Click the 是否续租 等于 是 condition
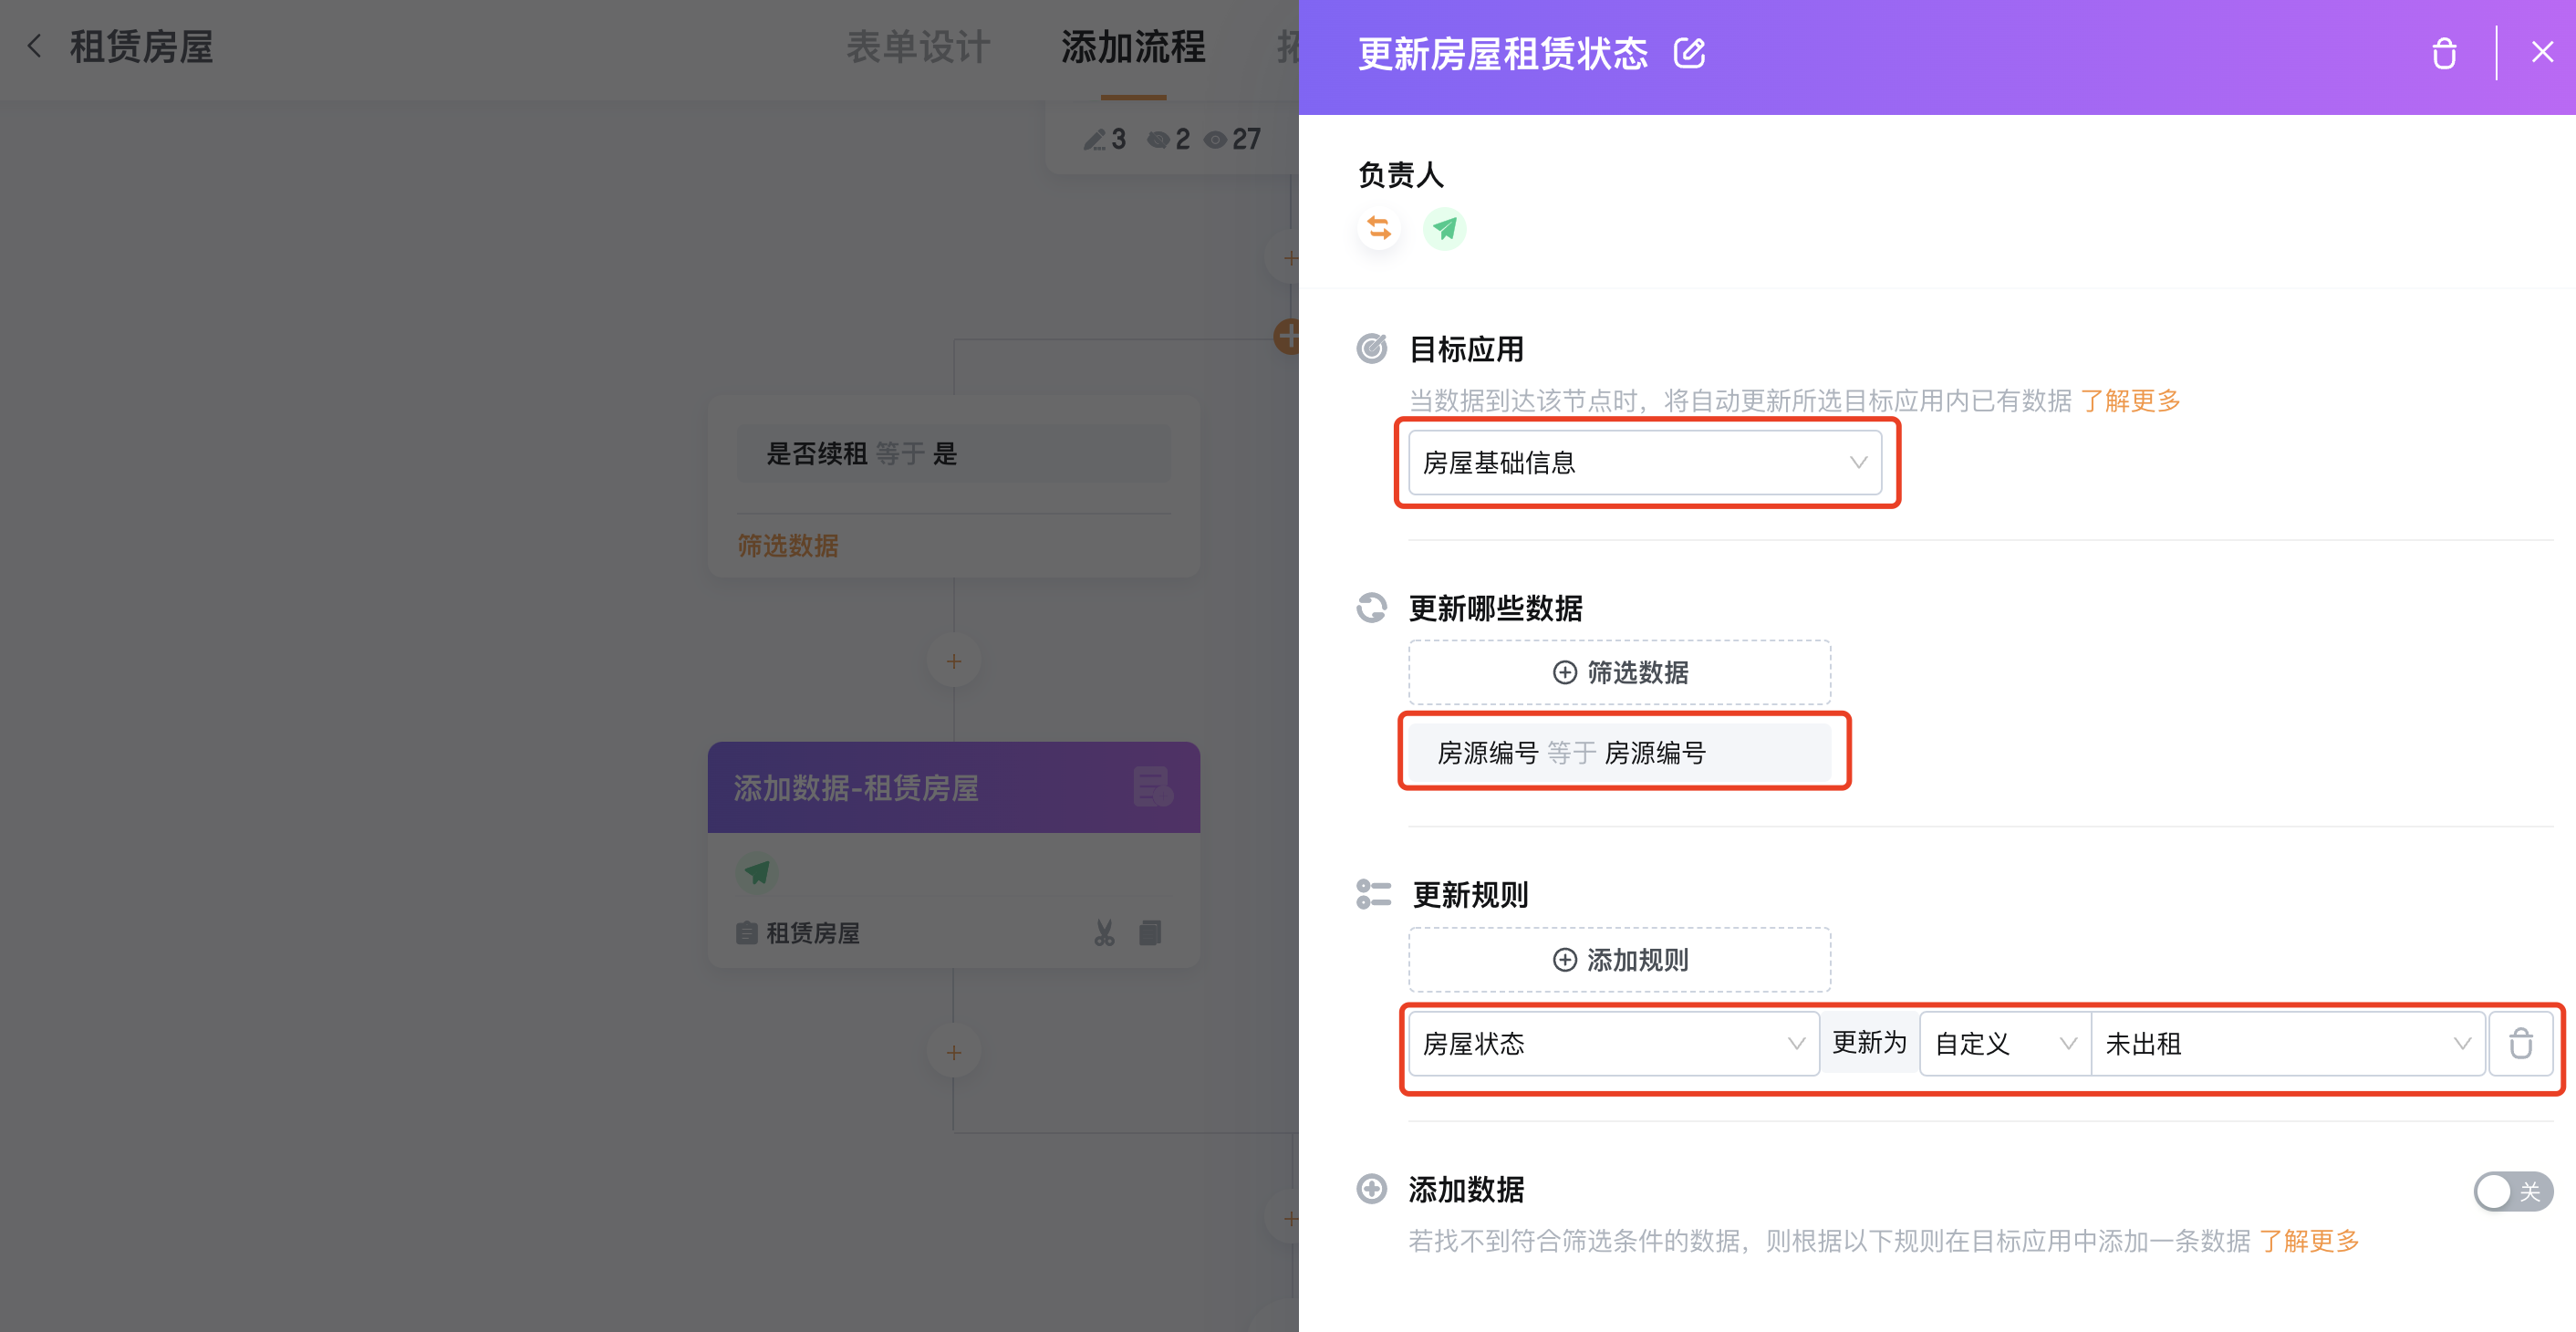 point(953,454)
